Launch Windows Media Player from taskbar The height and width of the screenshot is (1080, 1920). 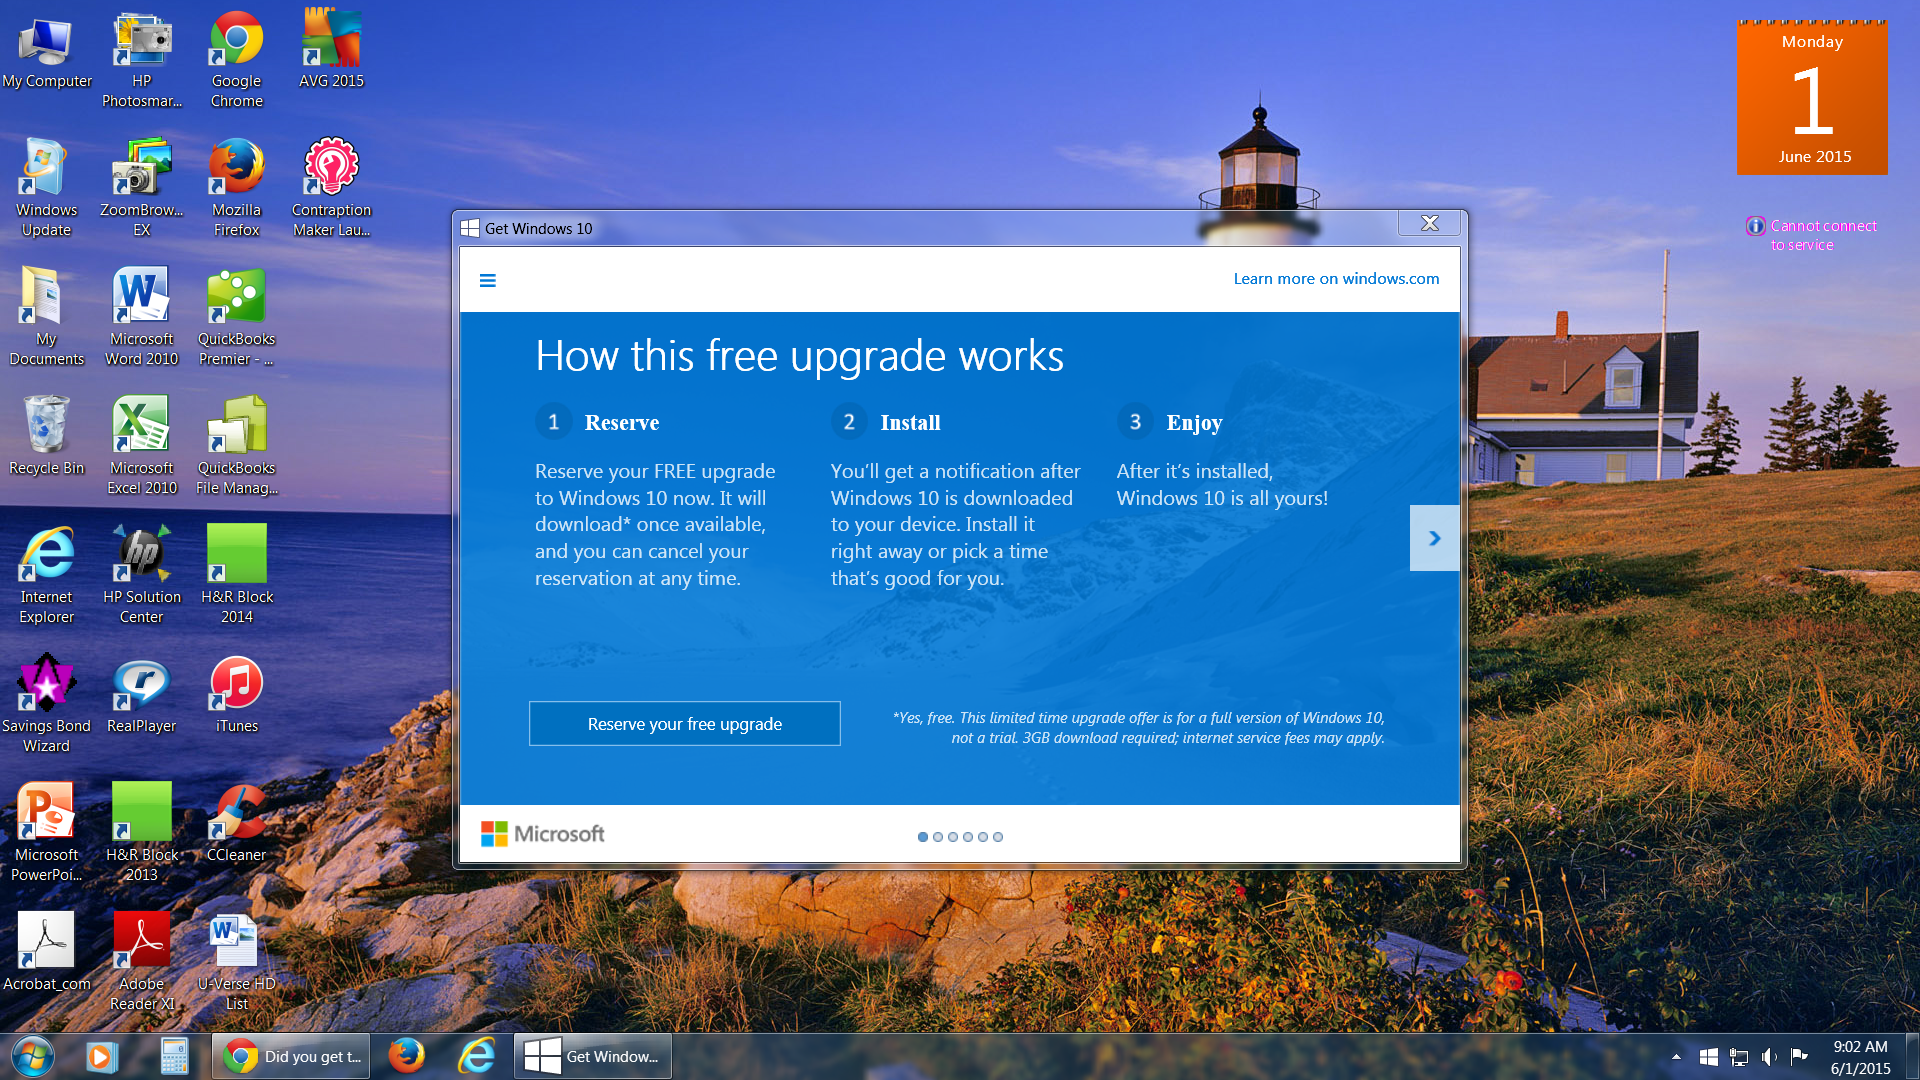pos(101,1056)
